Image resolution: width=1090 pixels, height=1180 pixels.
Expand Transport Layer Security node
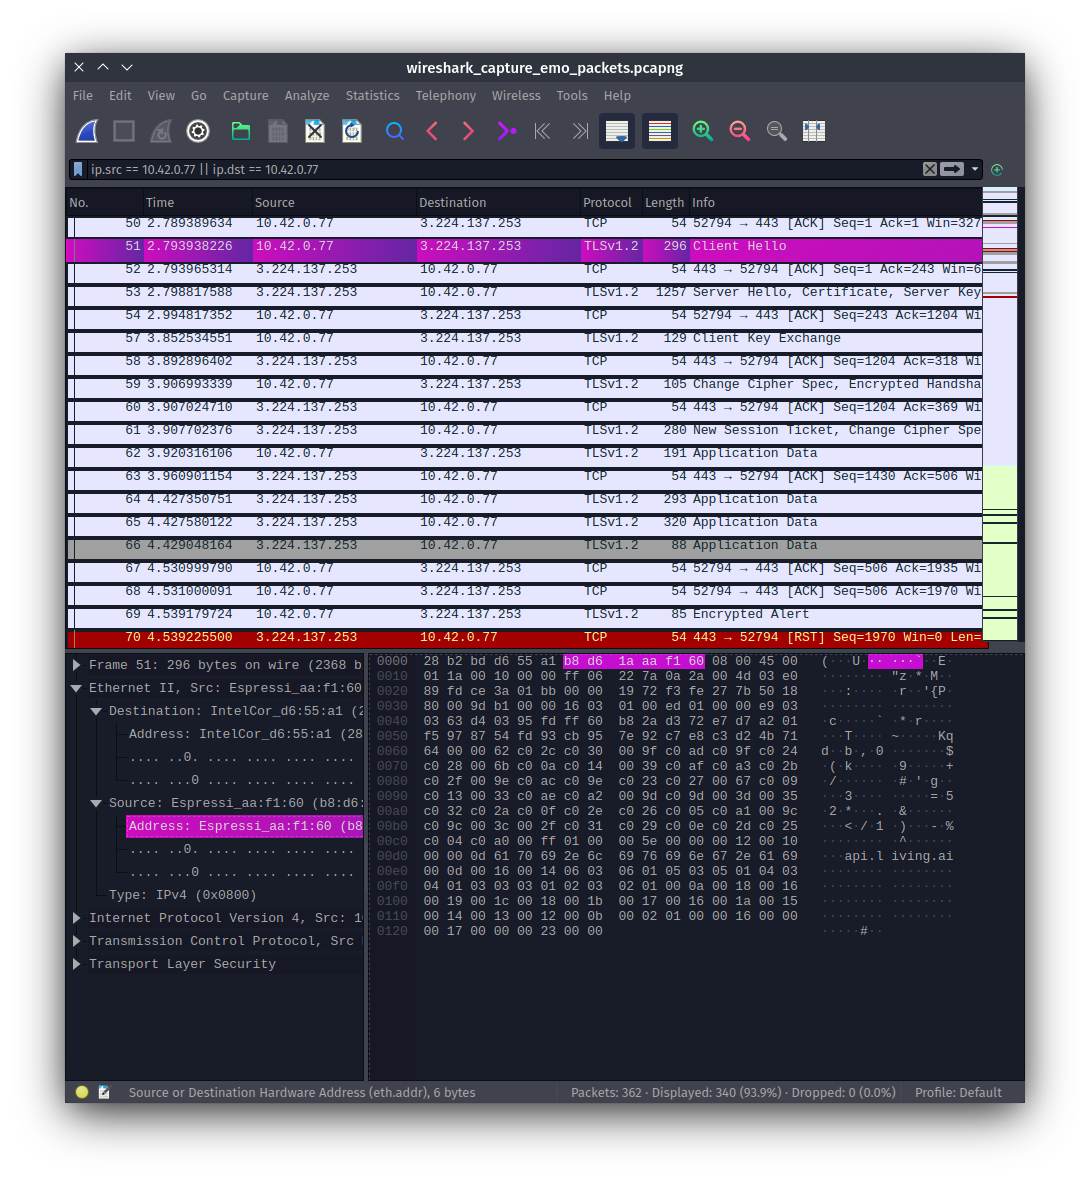pyautogui.click(x=77, y=964)
